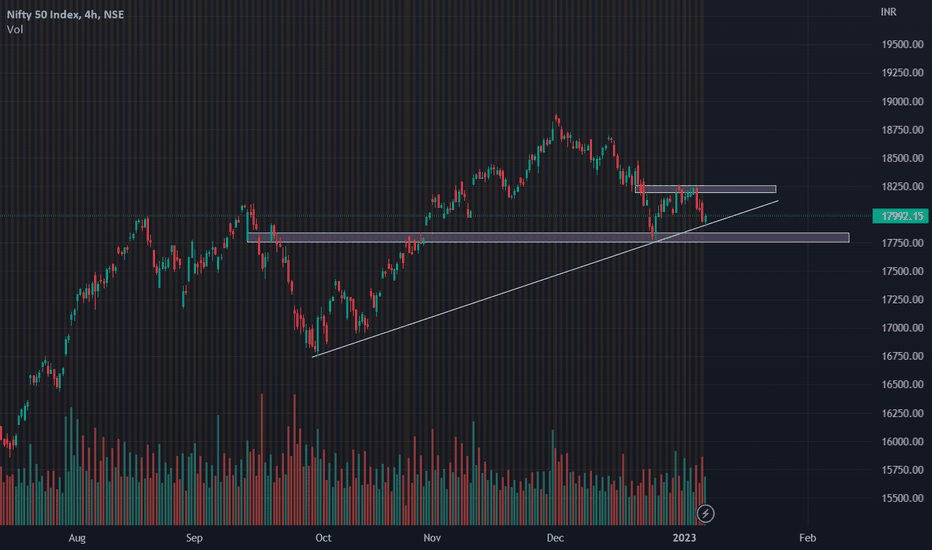The width and height of the screenshot is (932, 550).
Task: Click the Dec label on time axis
Action: click(x=555, y=538)
